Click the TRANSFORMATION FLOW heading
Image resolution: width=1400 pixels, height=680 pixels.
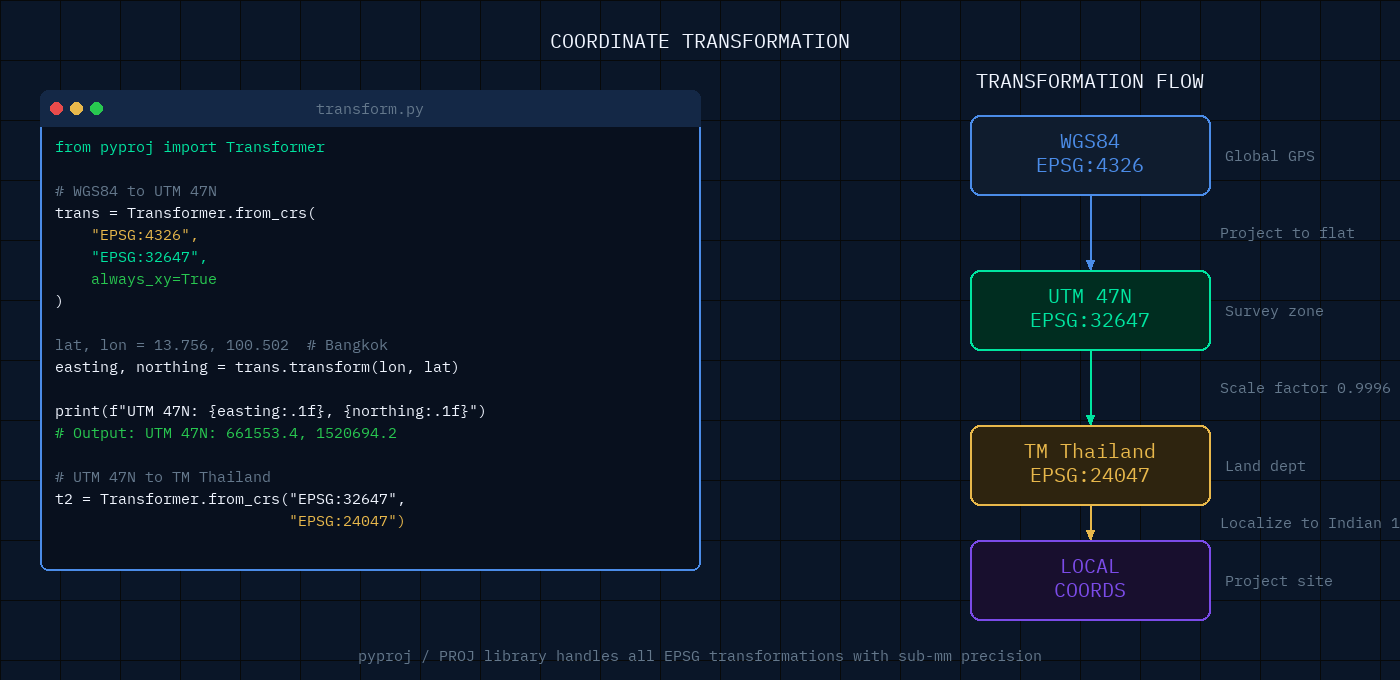pyautogui.click(x=1090, y=82)
